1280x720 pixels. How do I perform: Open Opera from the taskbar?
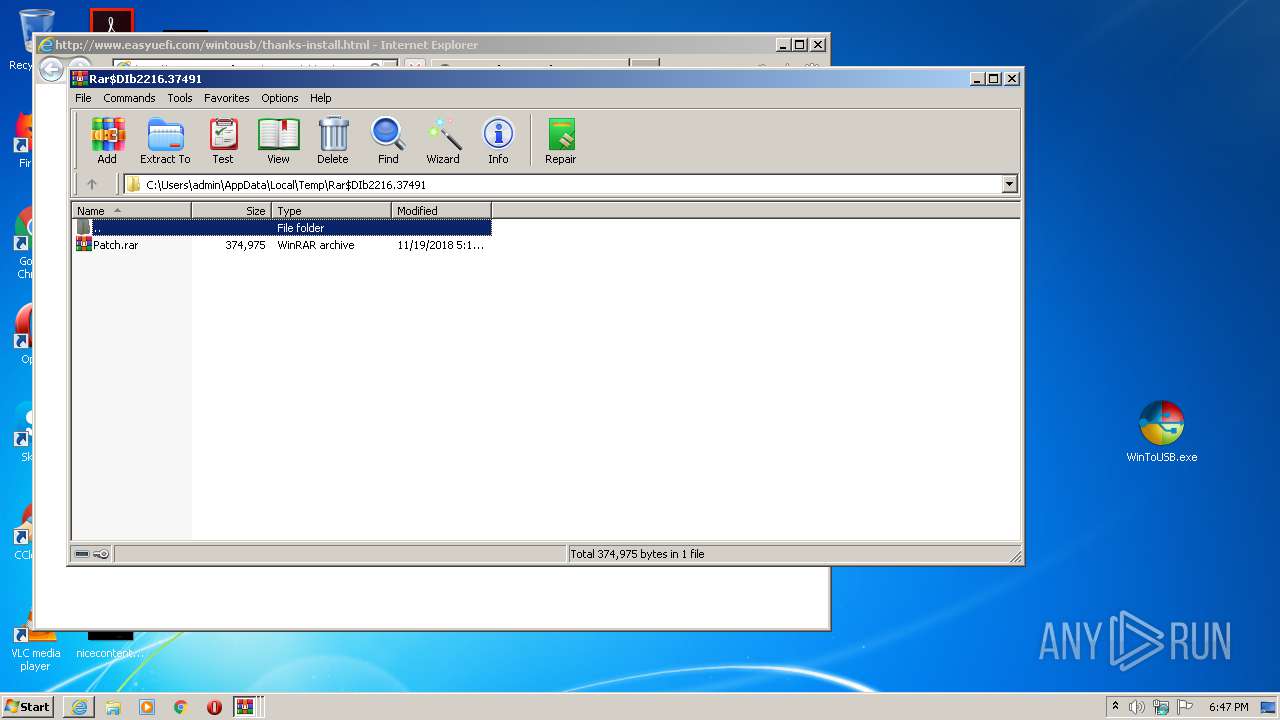click(214, 707)
